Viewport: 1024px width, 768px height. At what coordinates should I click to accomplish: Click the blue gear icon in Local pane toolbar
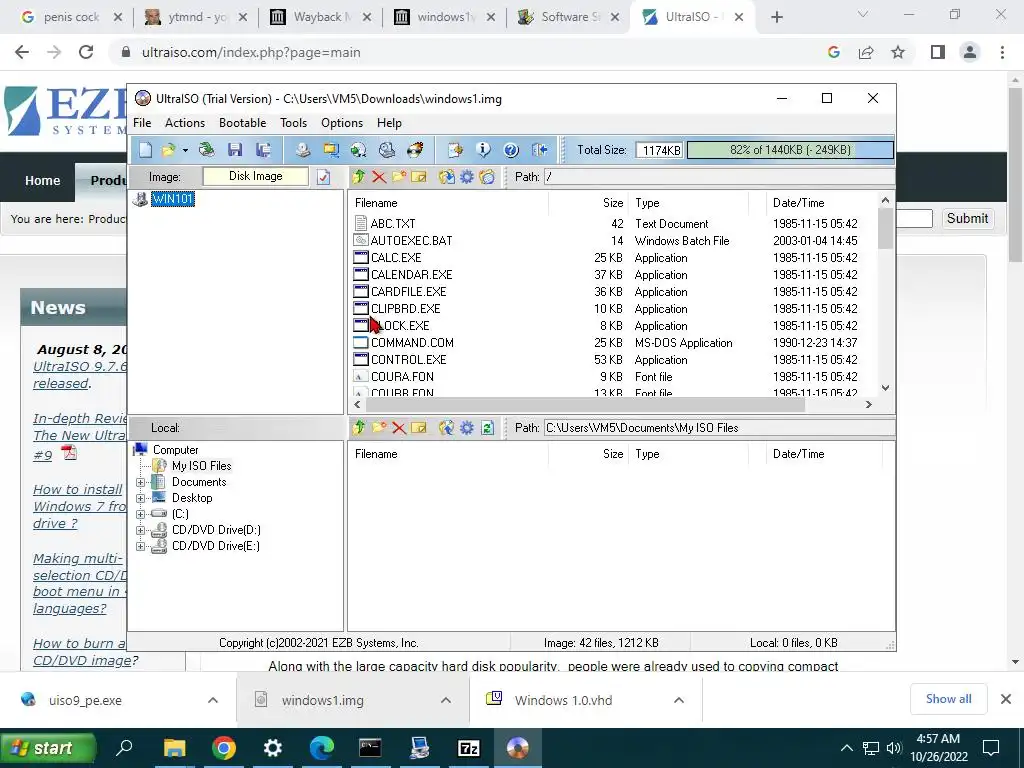coord(466,428)
